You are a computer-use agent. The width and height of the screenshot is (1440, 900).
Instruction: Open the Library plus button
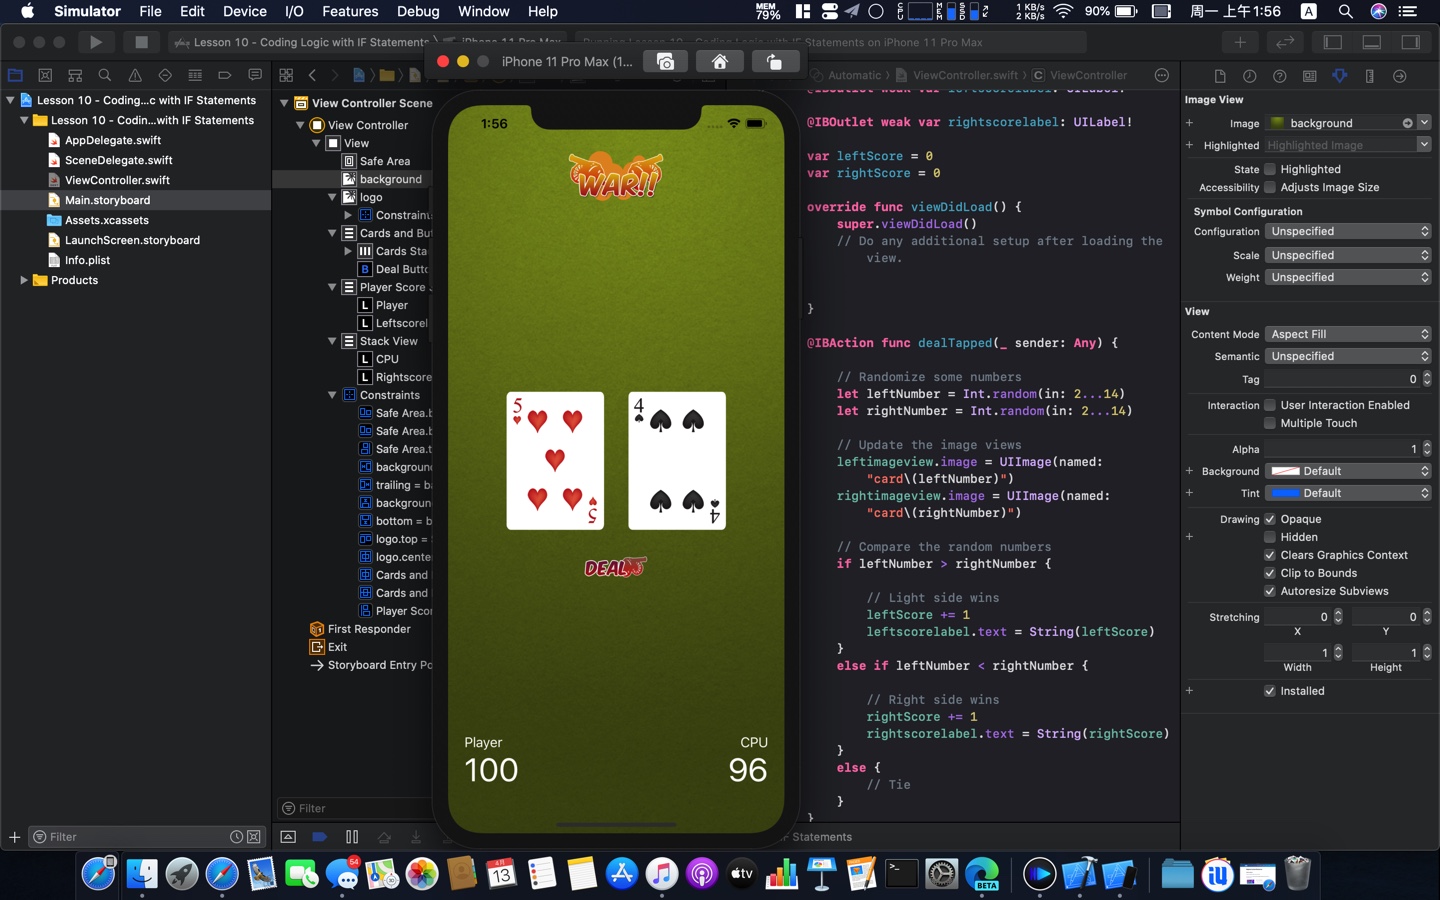coord(1239,42)
